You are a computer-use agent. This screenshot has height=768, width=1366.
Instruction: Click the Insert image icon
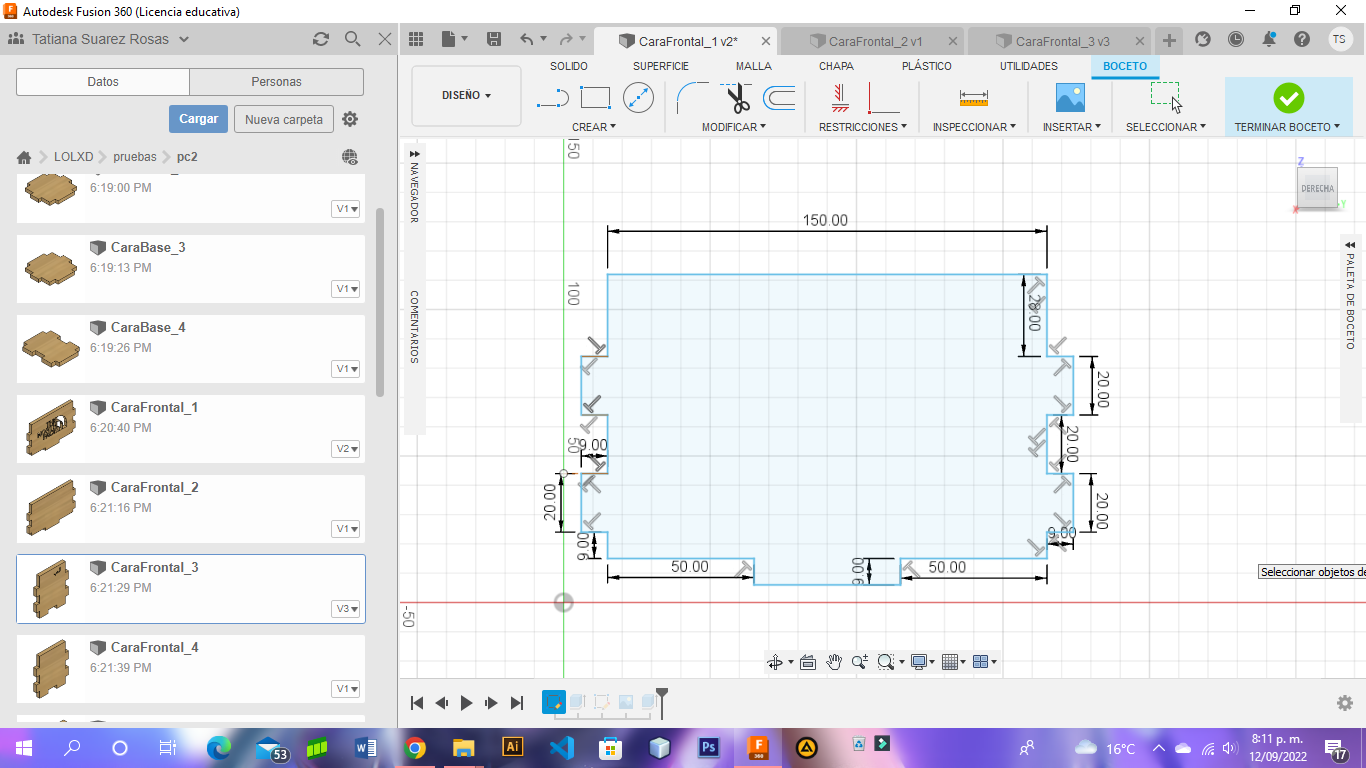(1070, 98)
